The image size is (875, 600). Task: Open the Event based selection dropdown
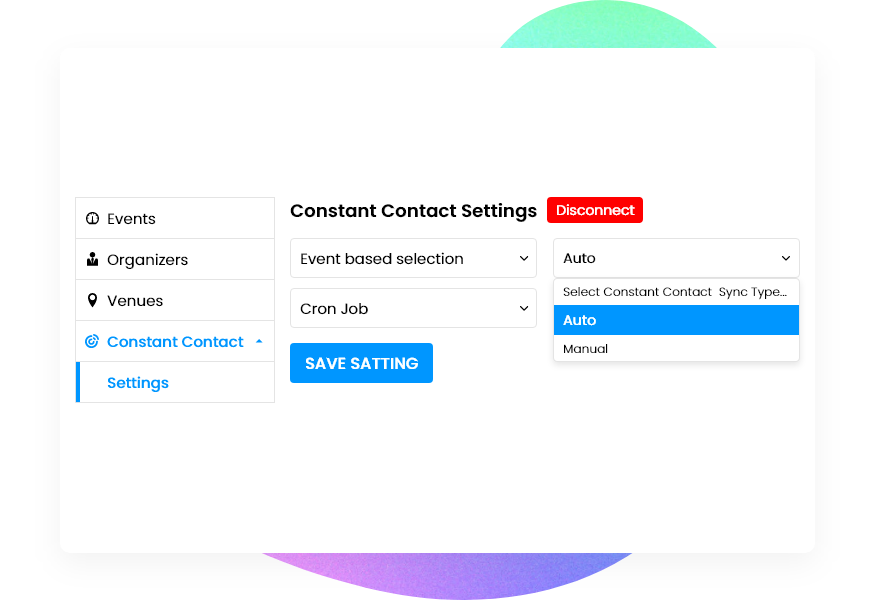point(413,258)
